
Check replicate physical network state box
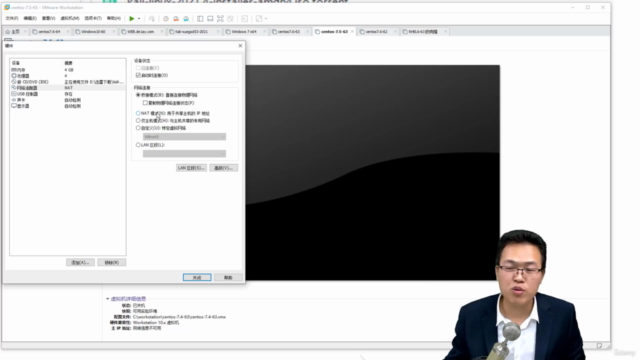(145, 103)
